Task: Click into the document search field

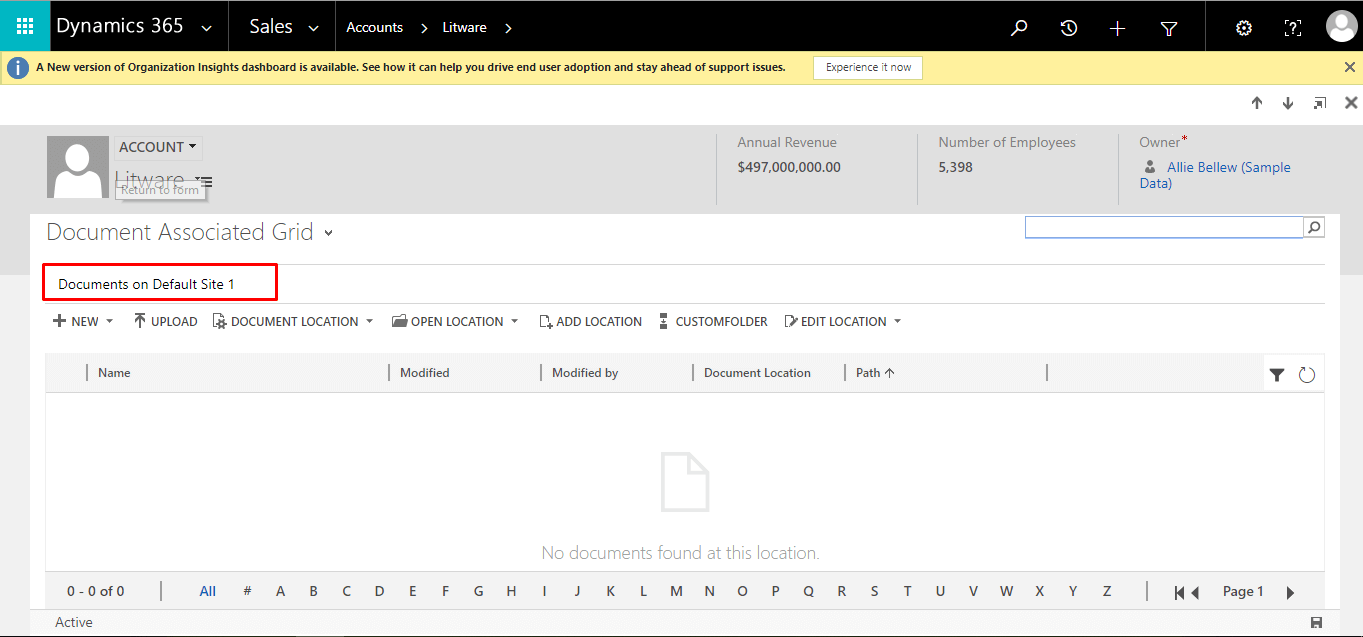Action: coord(1164,228)
